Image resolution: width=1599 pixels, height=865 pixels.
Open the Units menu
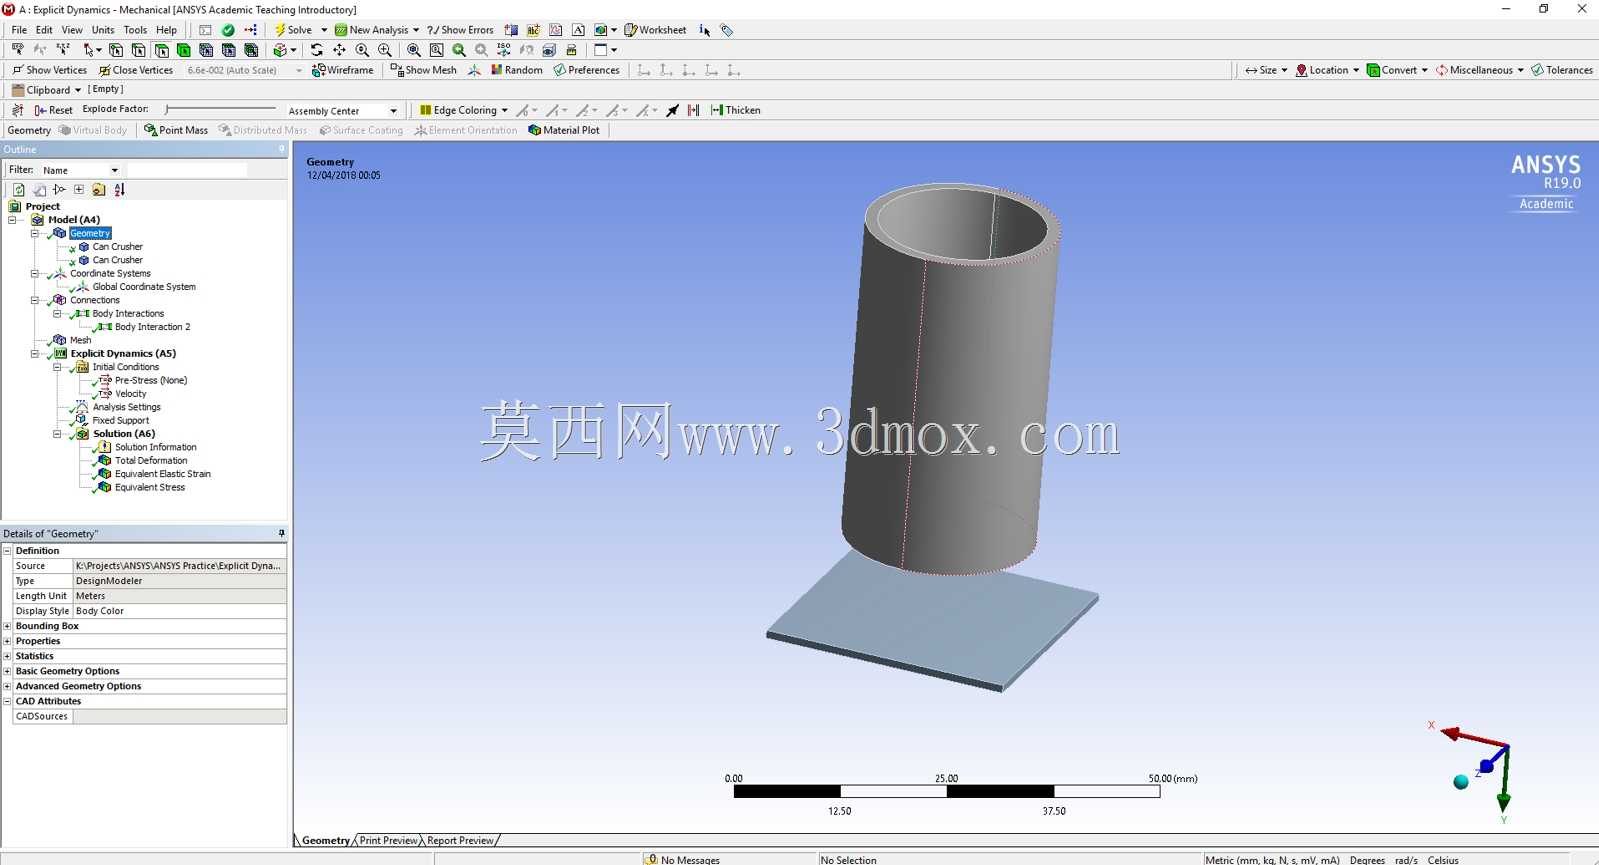[103, 30]
